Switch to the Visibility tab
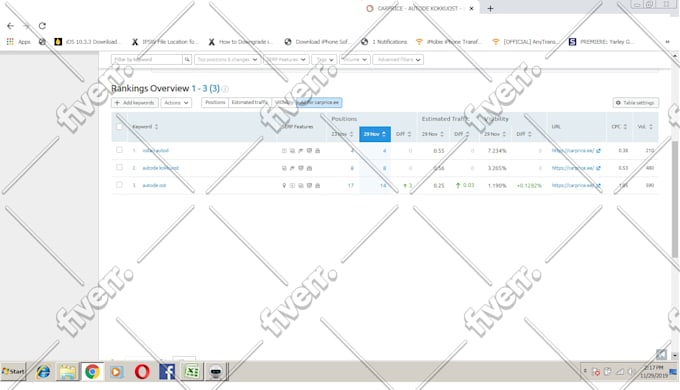This screenshot has height=390, width=680. (284, 102)
